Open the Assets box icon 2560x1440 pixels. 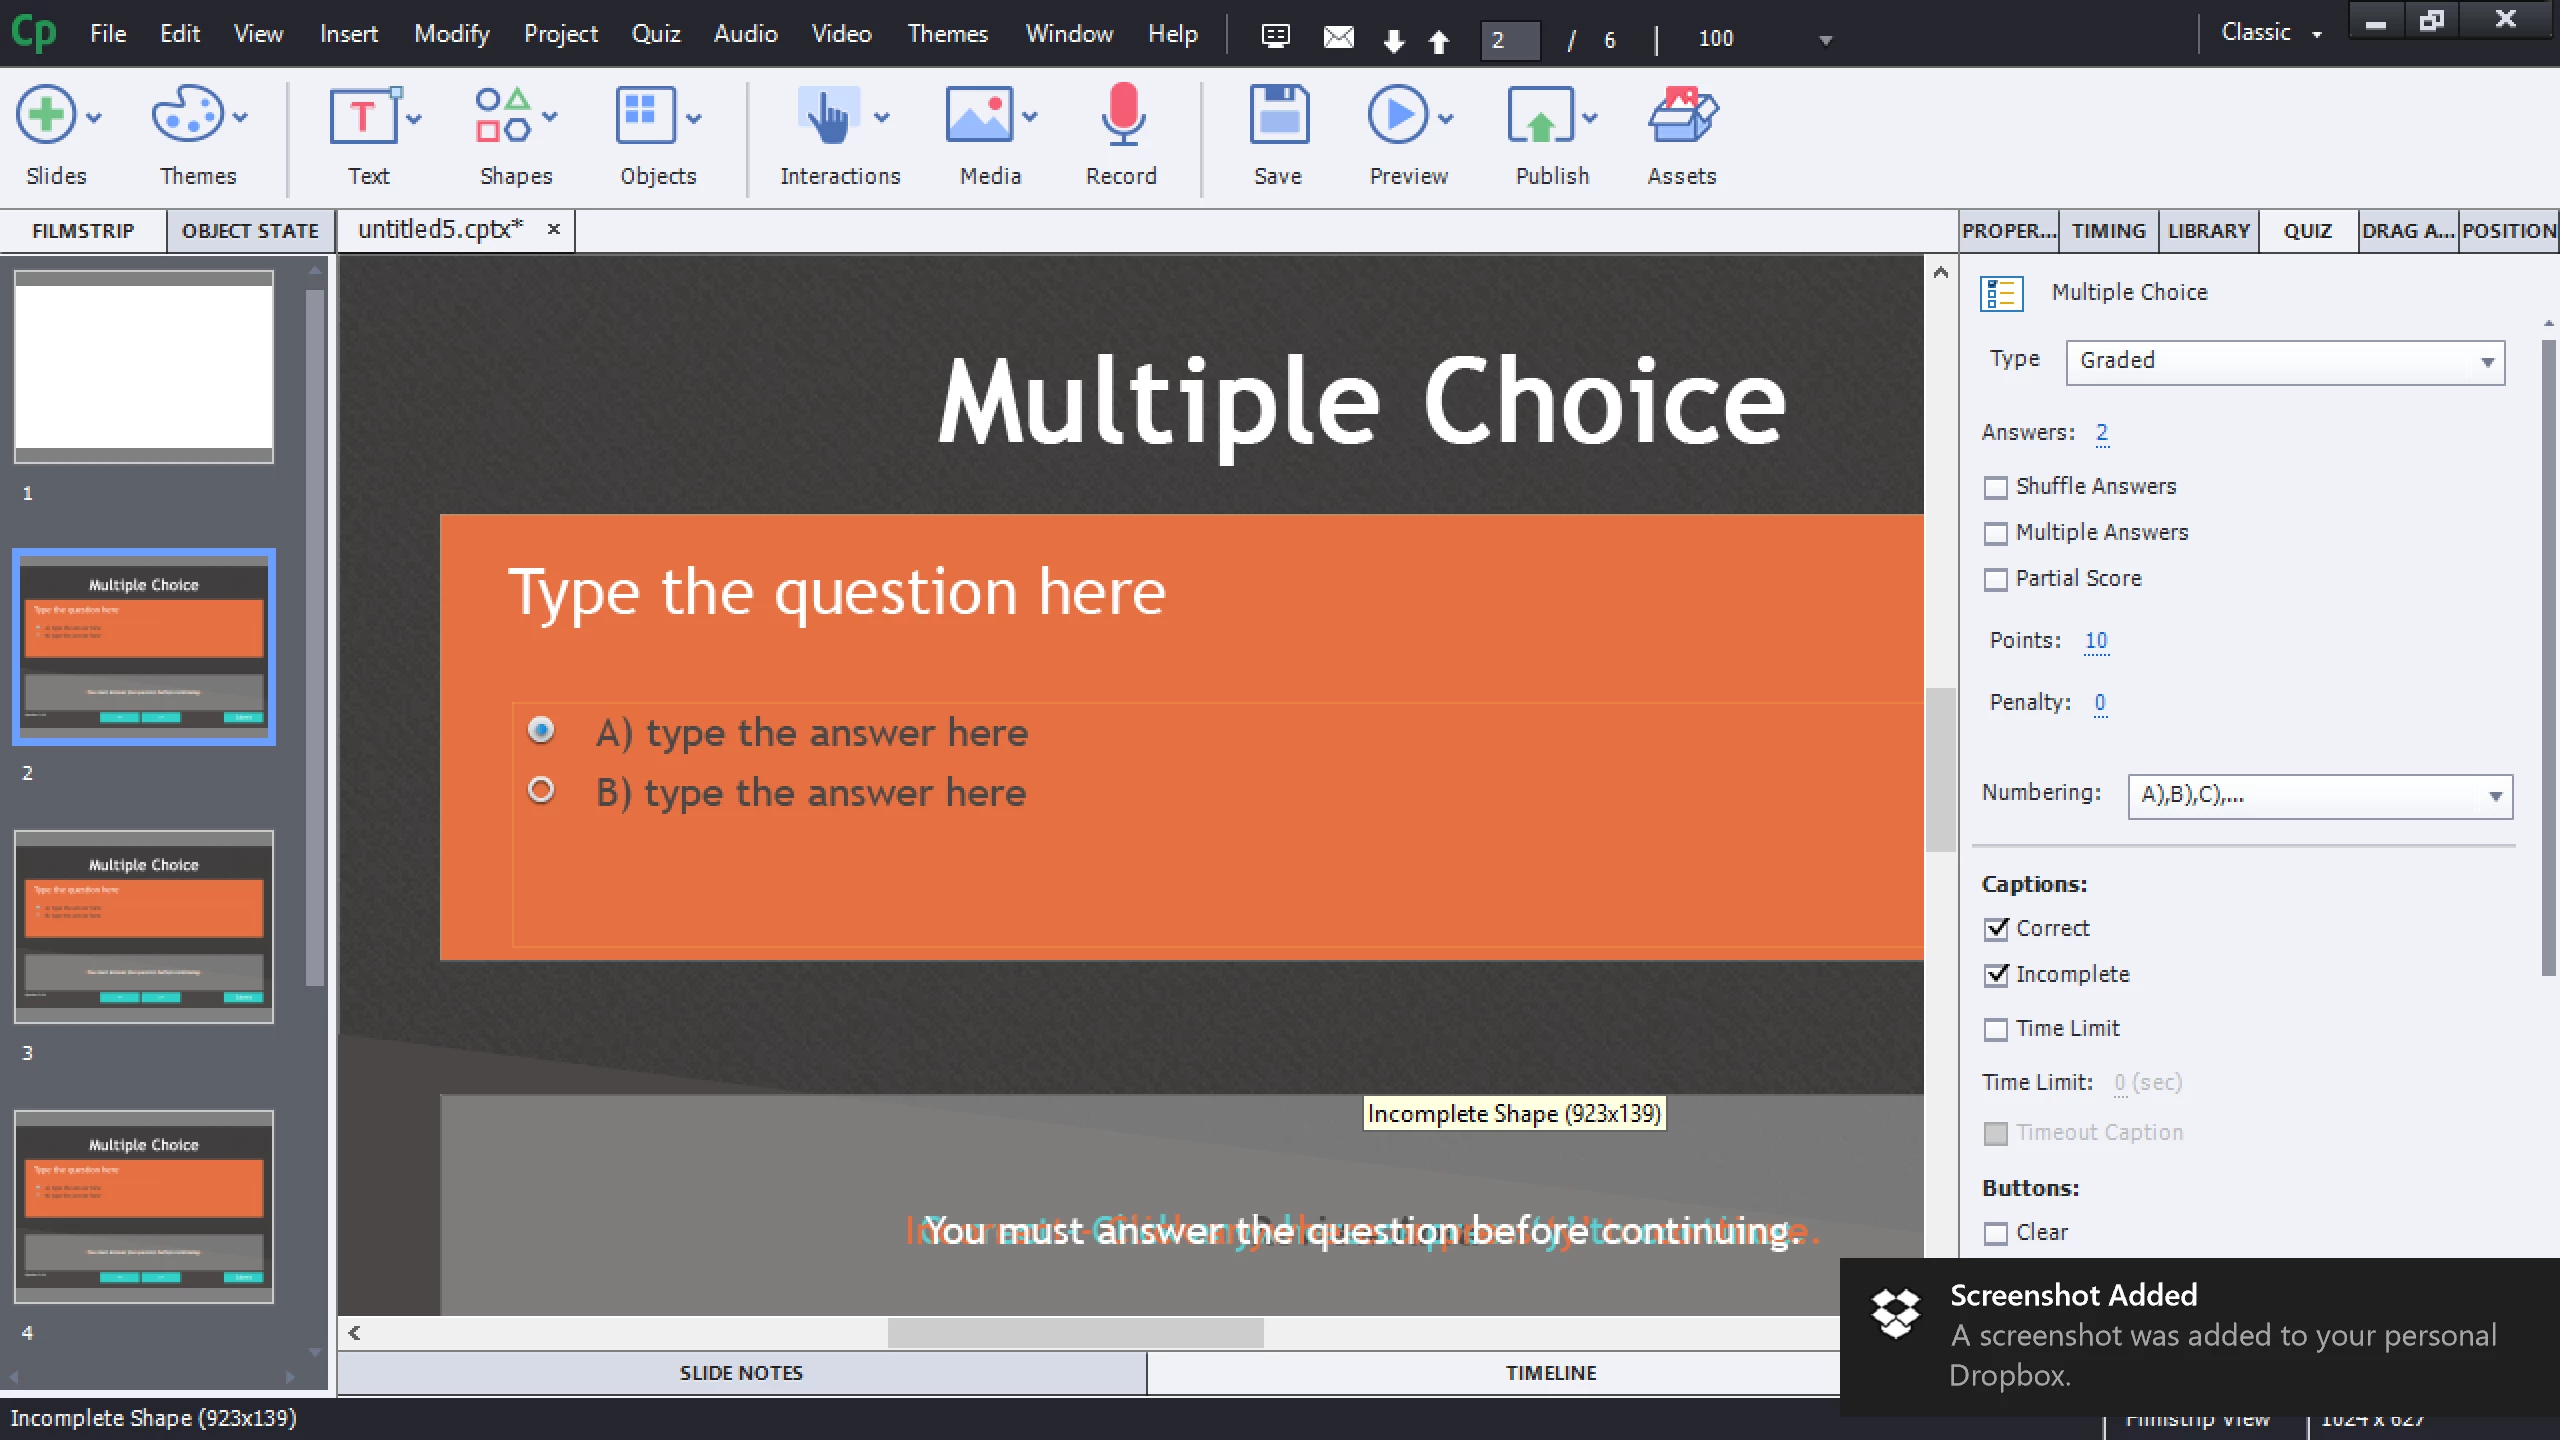click(1682, 116)
